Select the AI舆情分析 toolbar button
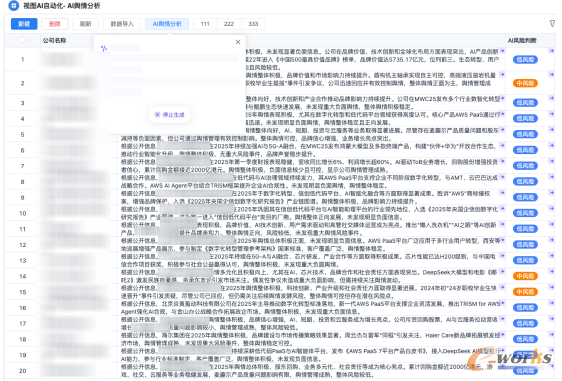562x381 pixels. coord(167,24)
